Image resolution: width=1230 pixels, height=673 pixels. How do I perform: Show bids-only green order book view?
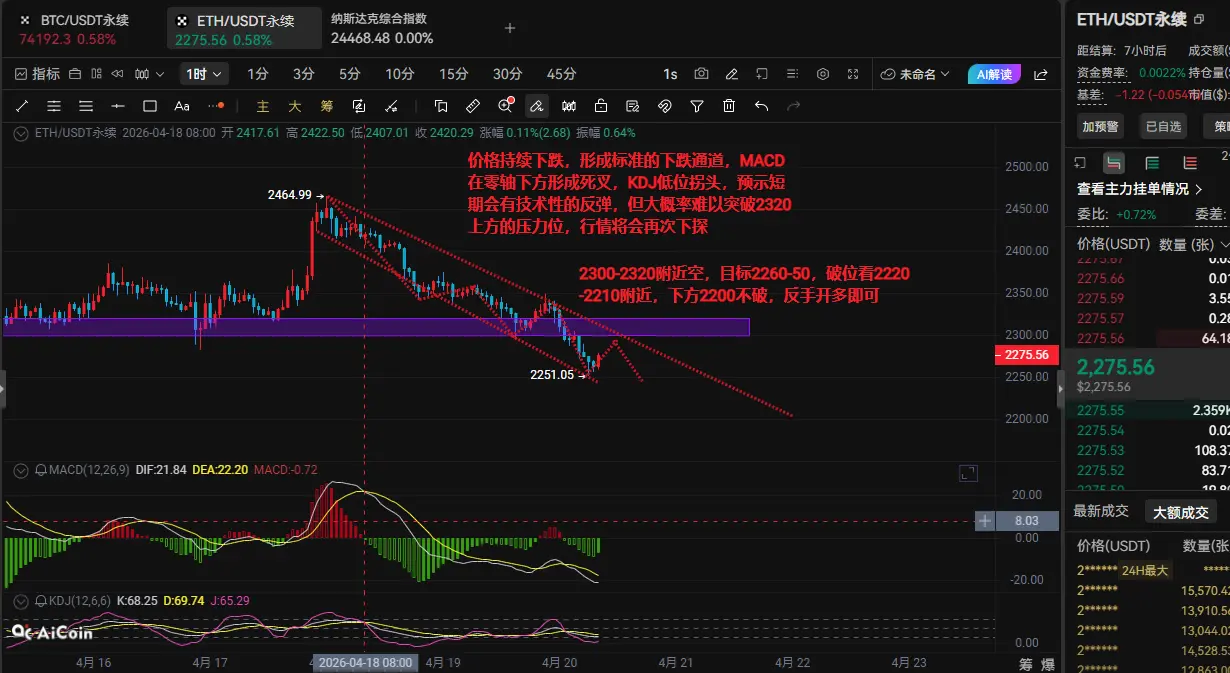[1152, 163]
